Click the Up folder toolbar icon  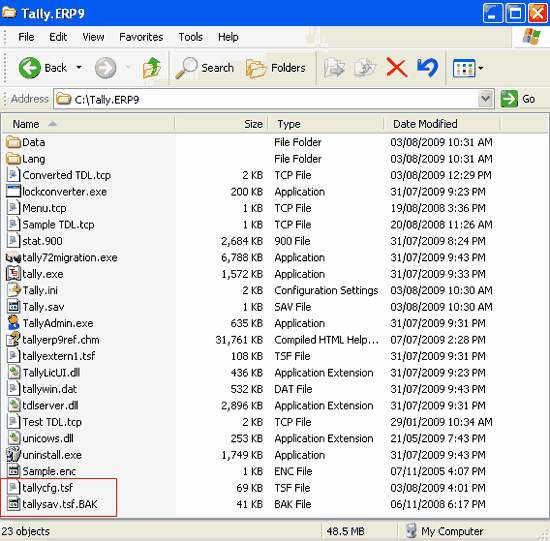click(x=152, y=67)
